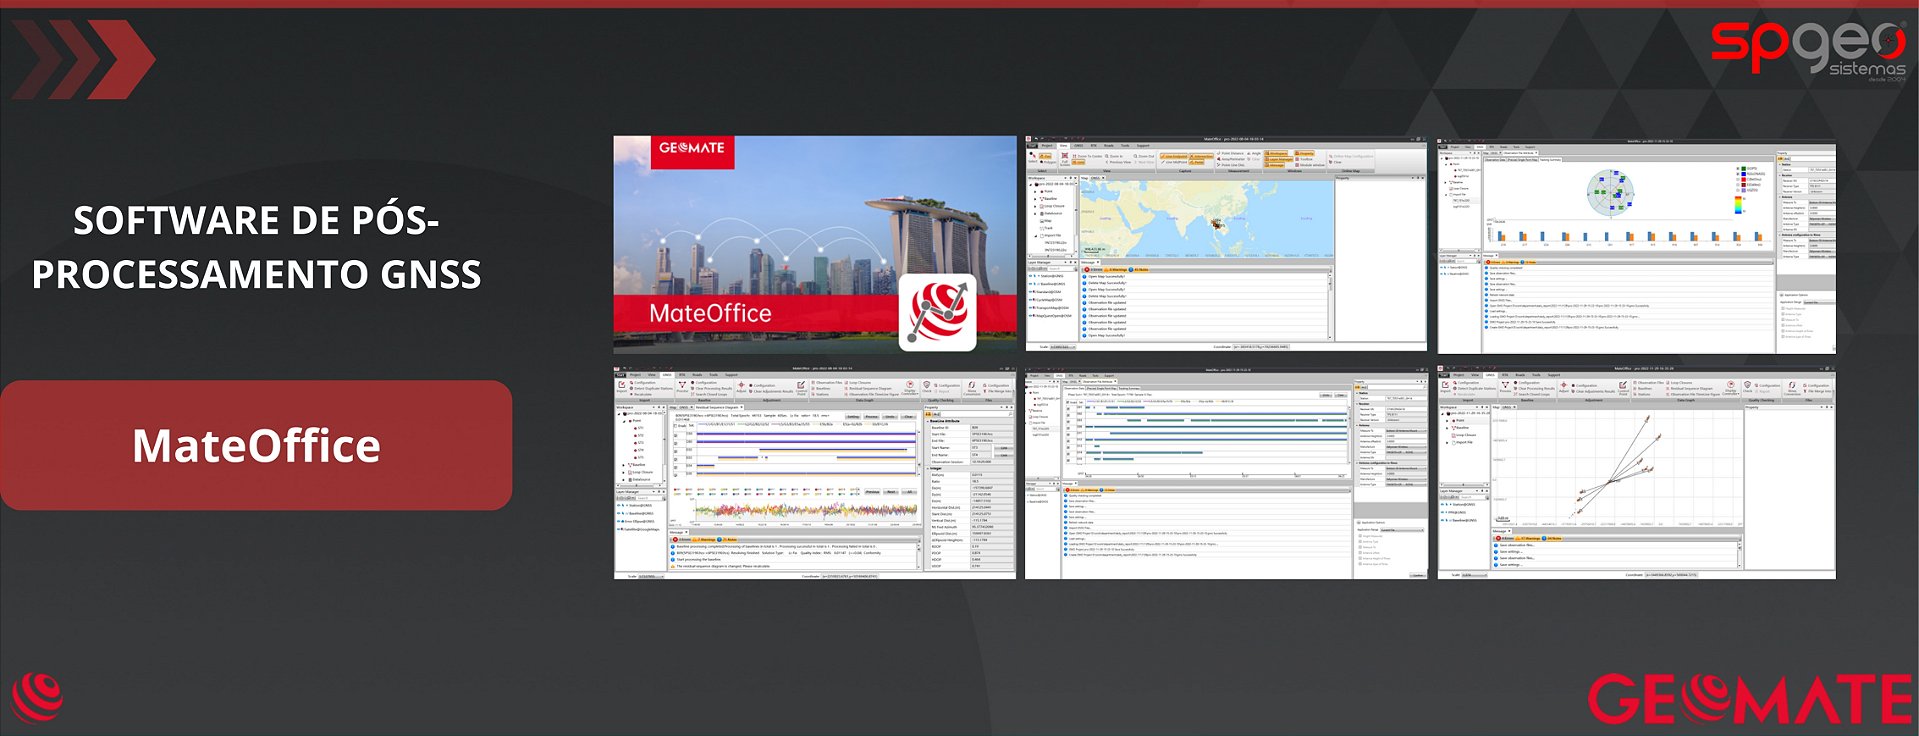Click the red MateOffice button
This screenshot has width=1919, height=736.
(256, 445)
